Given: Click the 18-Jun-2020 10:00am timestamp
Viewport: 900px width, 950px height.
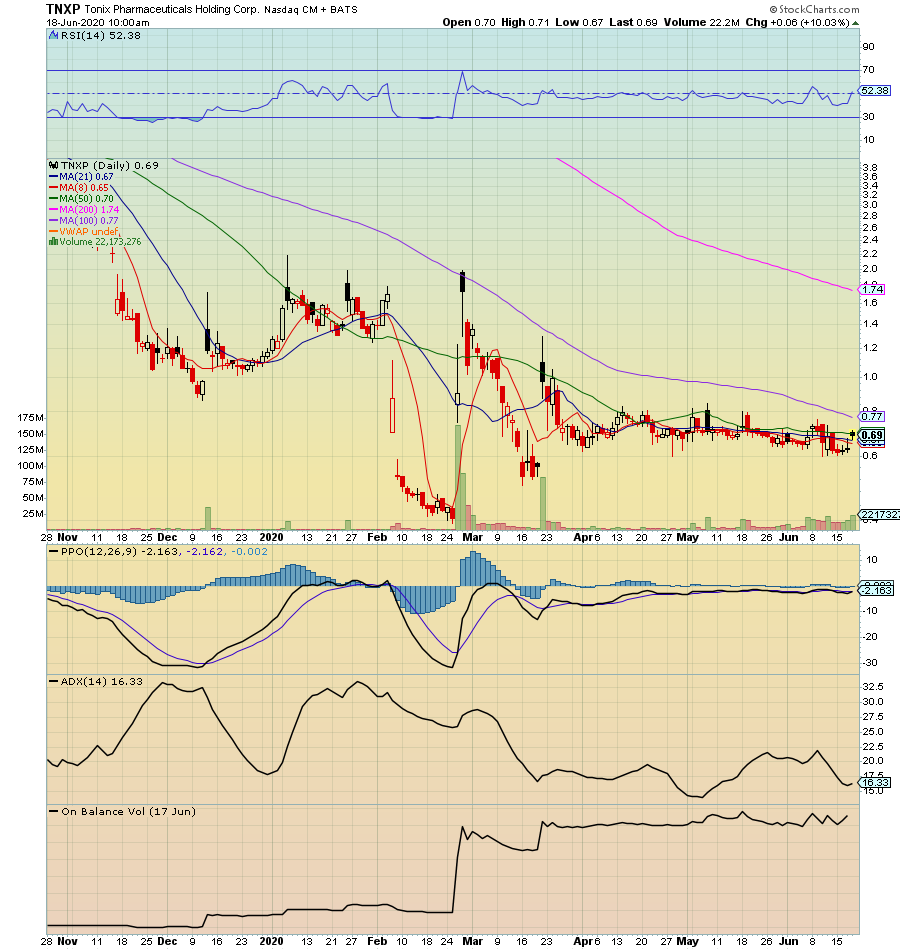Looking at the screenshot, I should point(98,23).
